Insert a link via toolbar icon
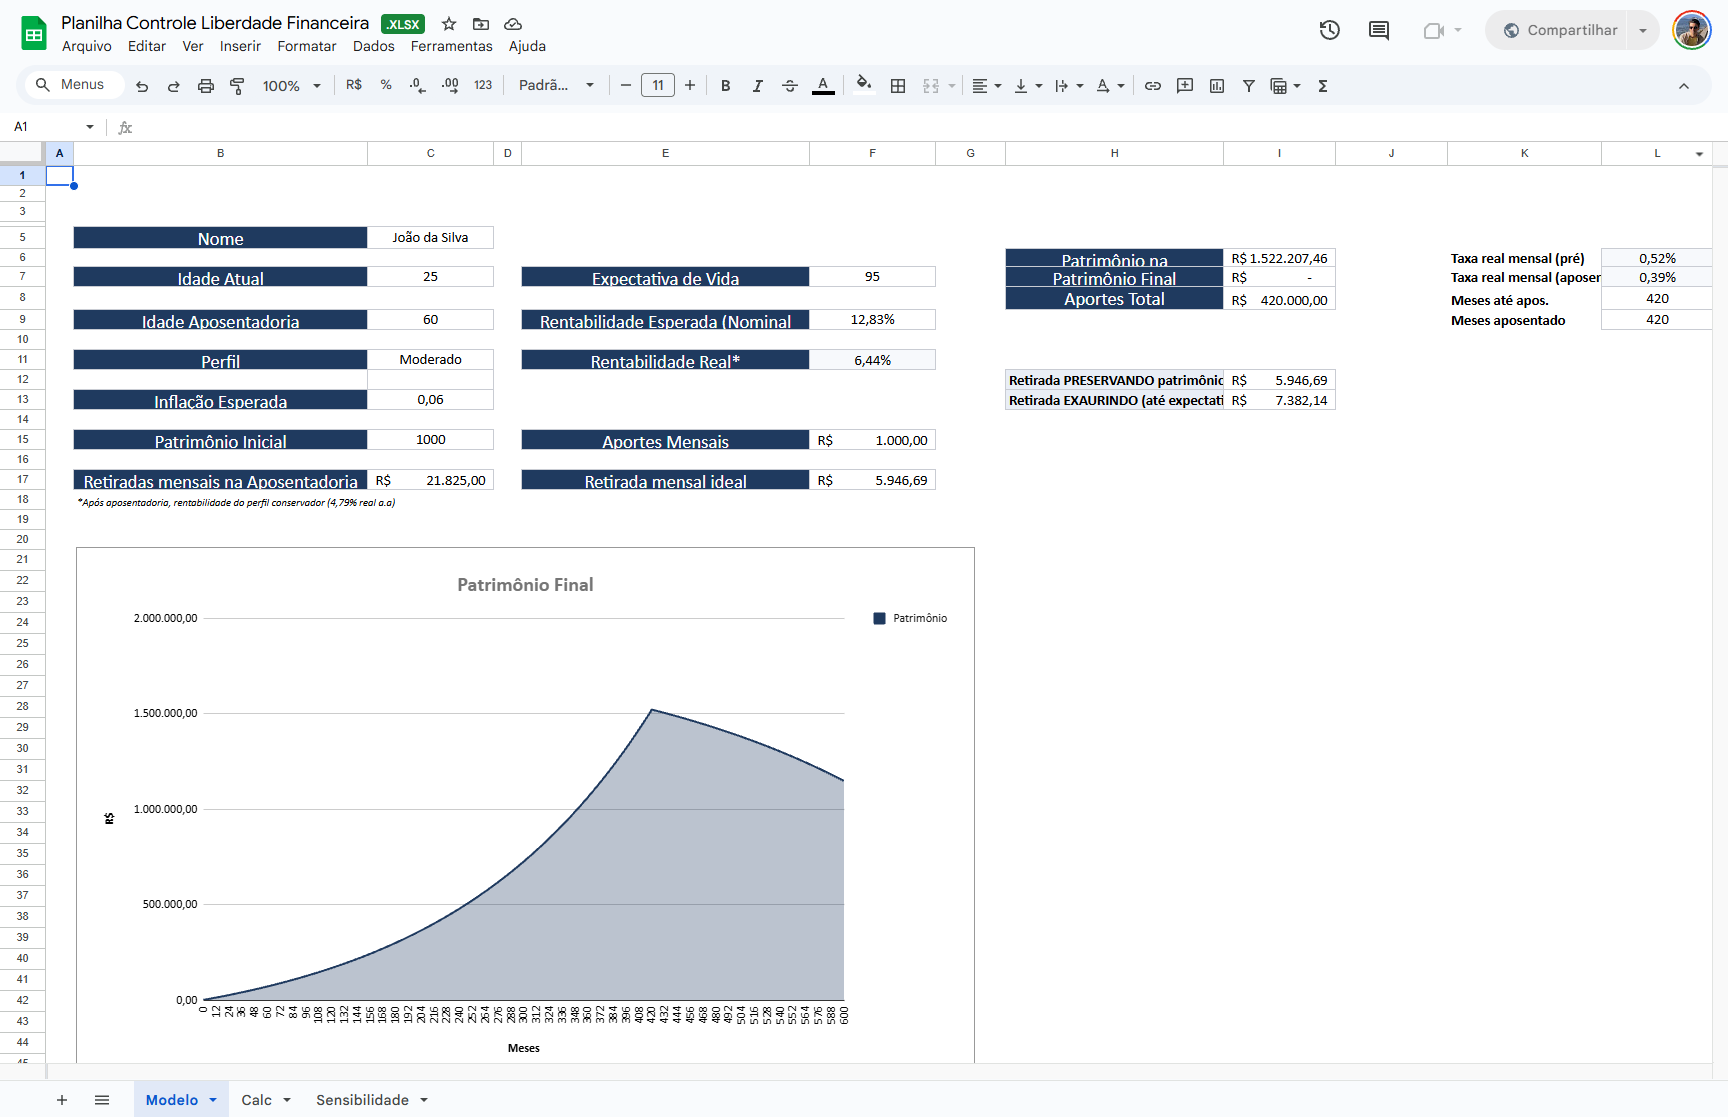Screen dimensions: 1728x1117 click(x=1153, y=86)
